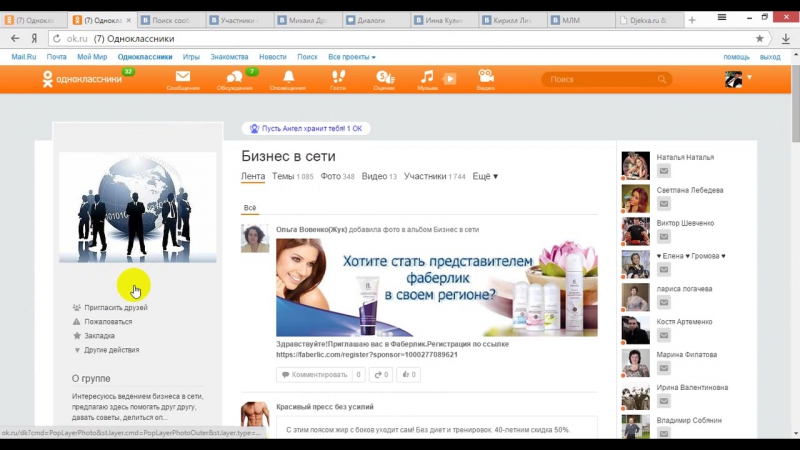The height and width of the screenshot is (450, 800).
Task: Open the Faberlic banner photo
Action: click(x=437, y=287)
